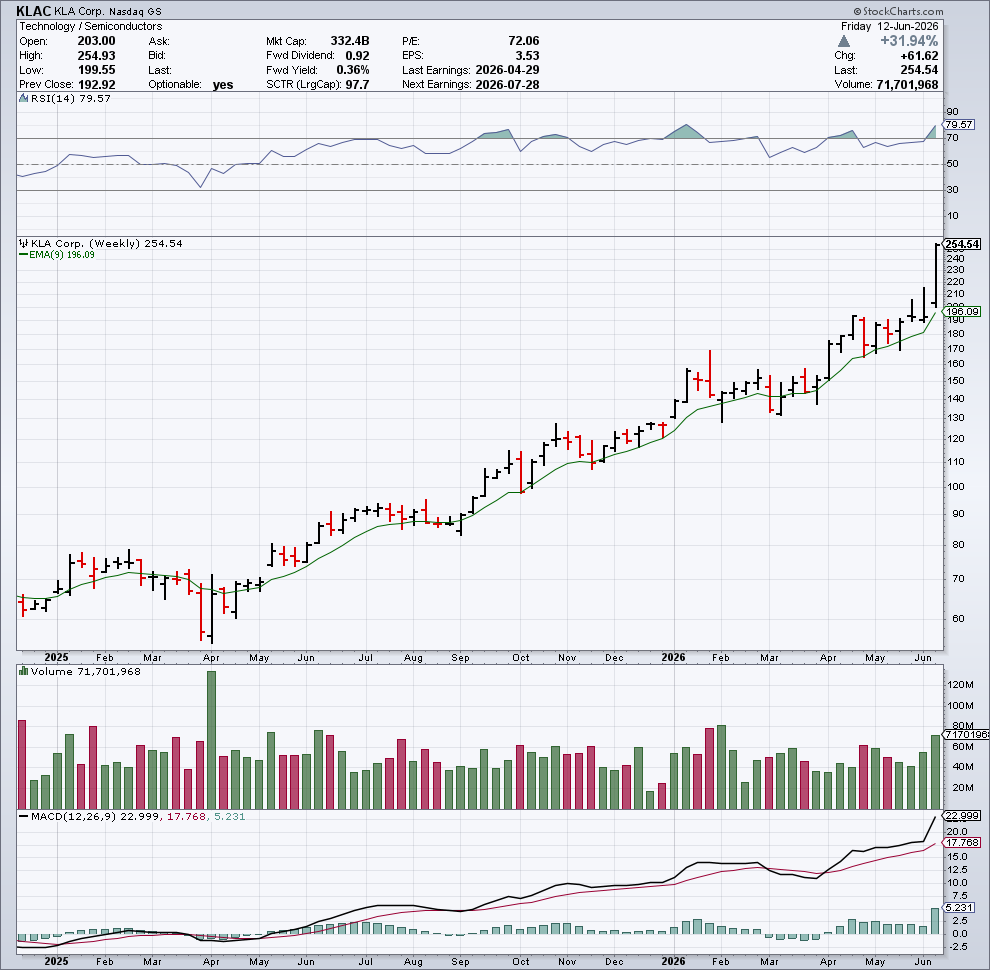Viewport: 990px width, 970px height.
Task: Select the 'Technology / Semiconductors' sector text
Action: point(90,27)
